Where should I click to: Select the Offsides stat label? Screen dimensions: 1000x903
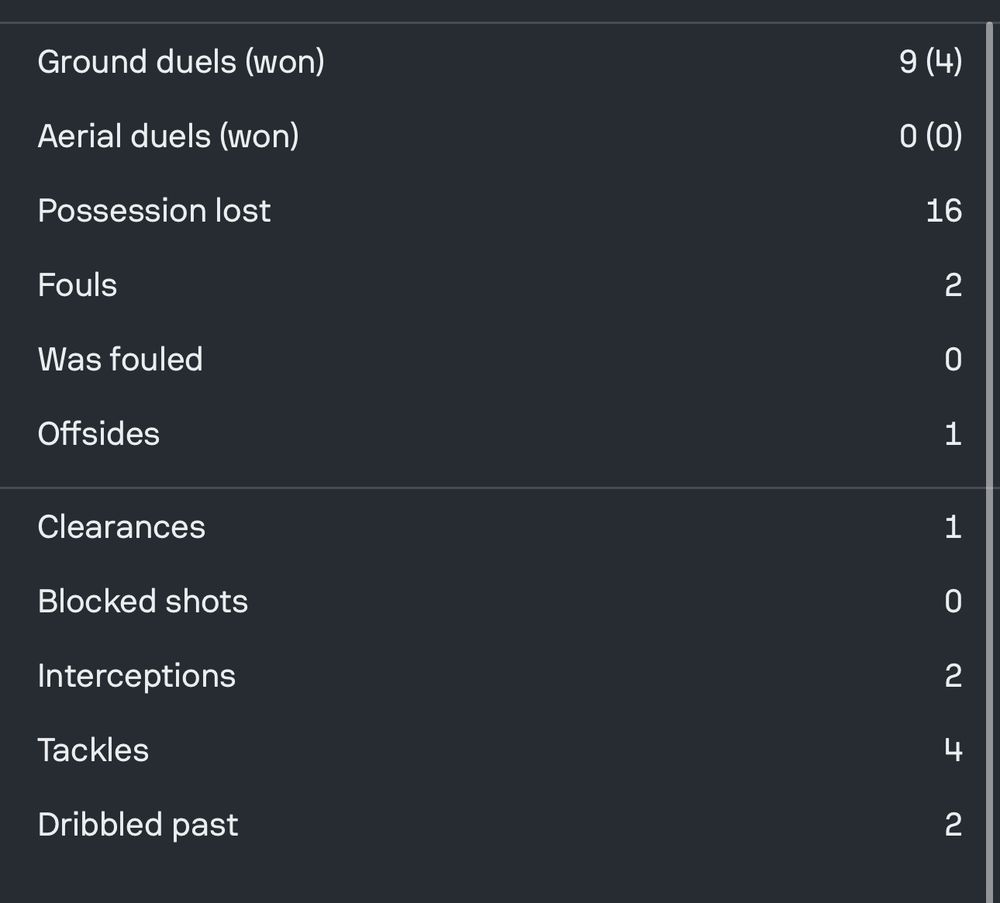[x=98, y=434]
